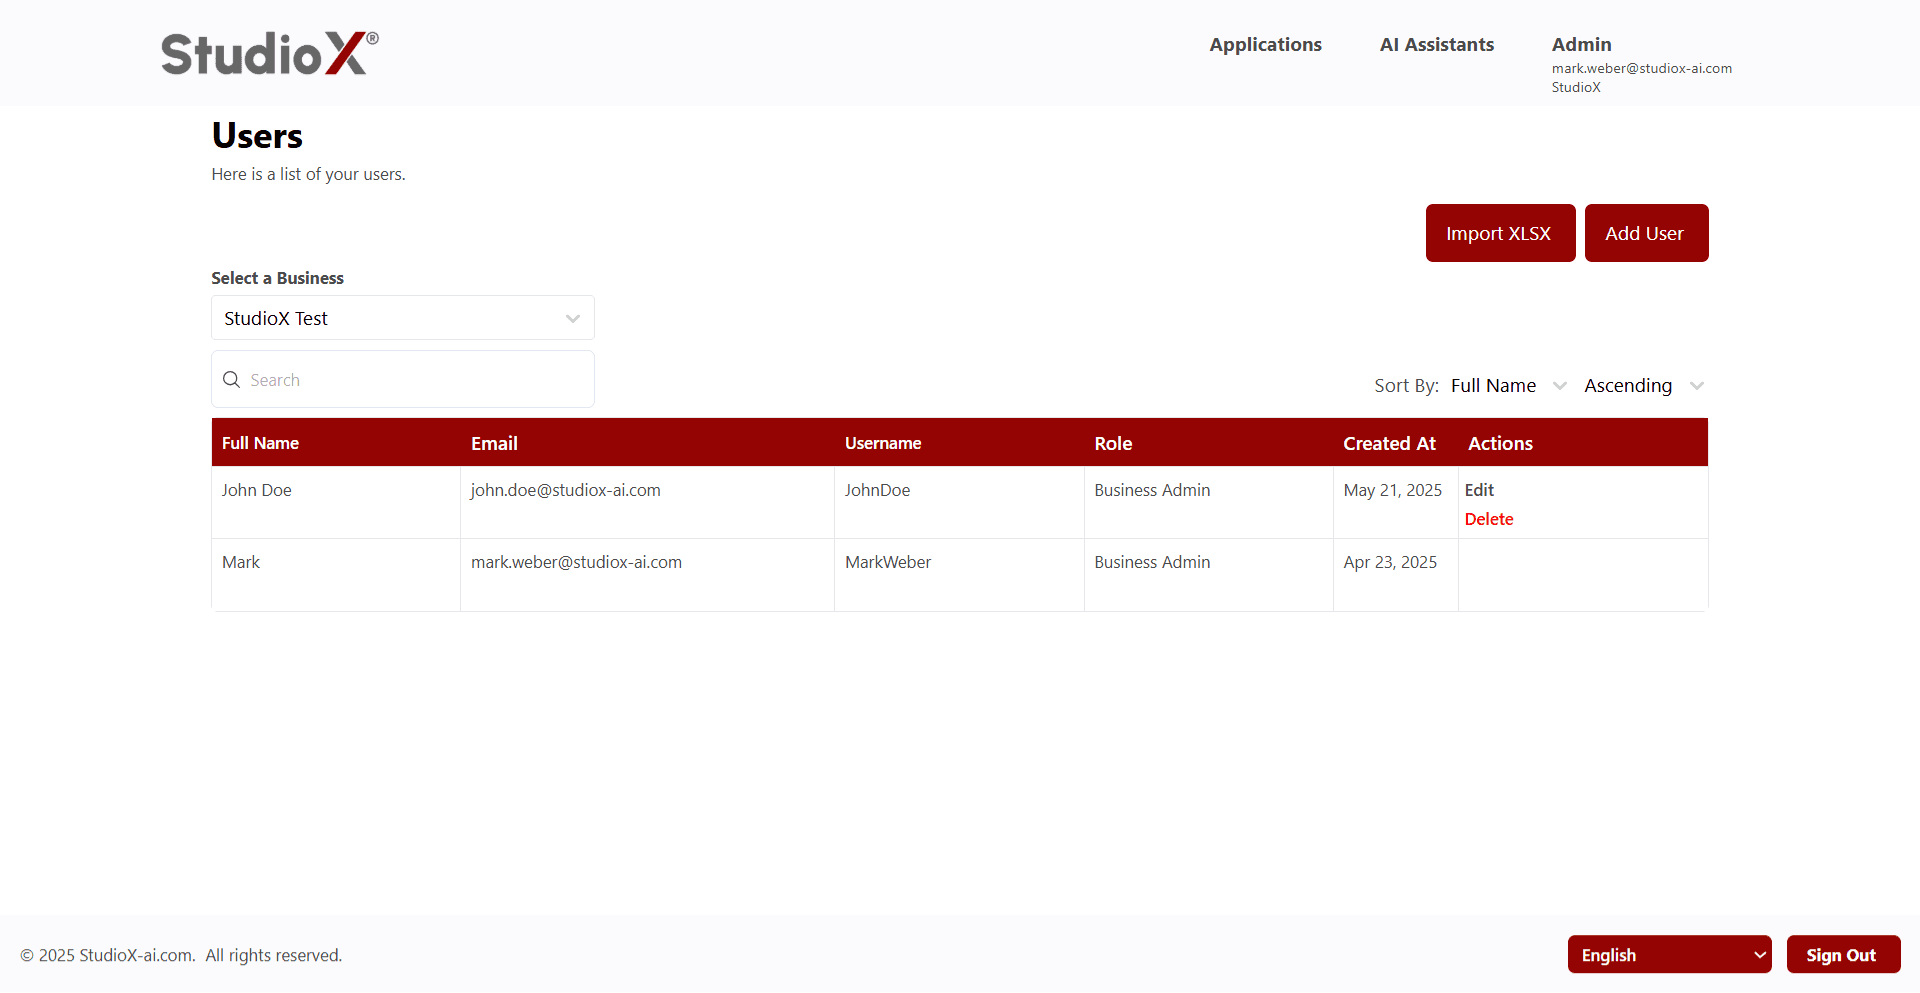
Task: Open the AI Assistants menu
Action: point(1436,44)
